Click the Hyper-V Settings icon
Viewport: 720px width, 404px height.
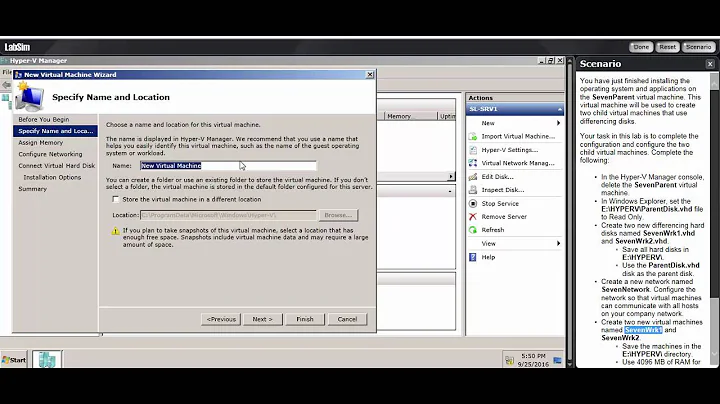click(x=472, y=150)
